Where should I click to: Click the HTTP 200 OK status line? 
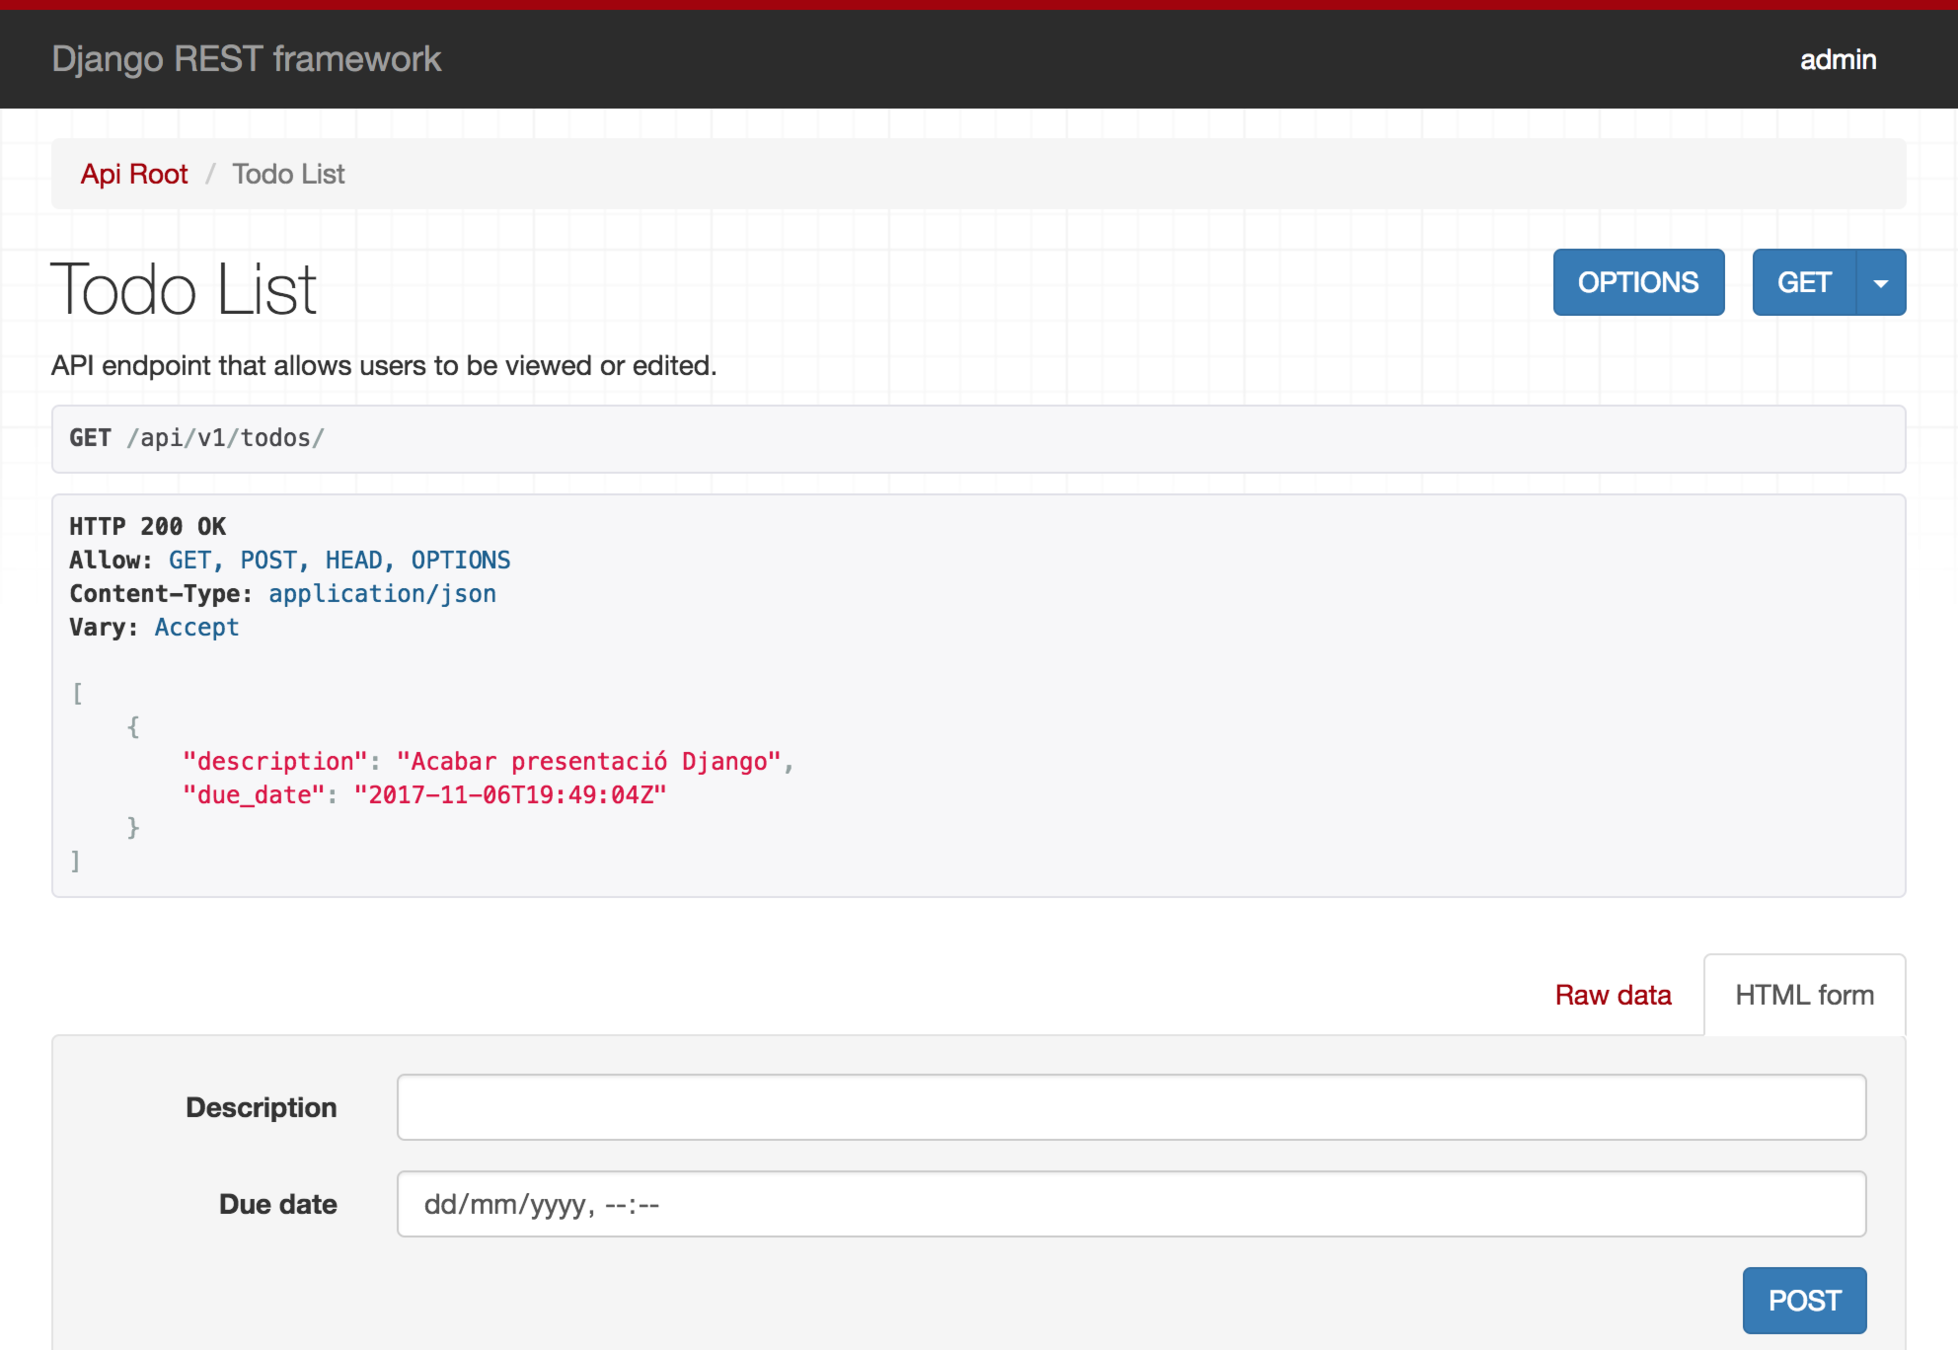[x=147, y=526]
